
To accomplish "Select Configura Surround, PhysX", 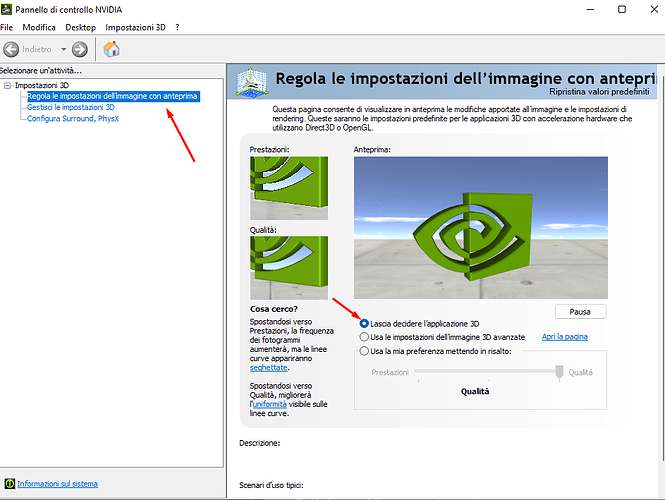I will (73, 118).
